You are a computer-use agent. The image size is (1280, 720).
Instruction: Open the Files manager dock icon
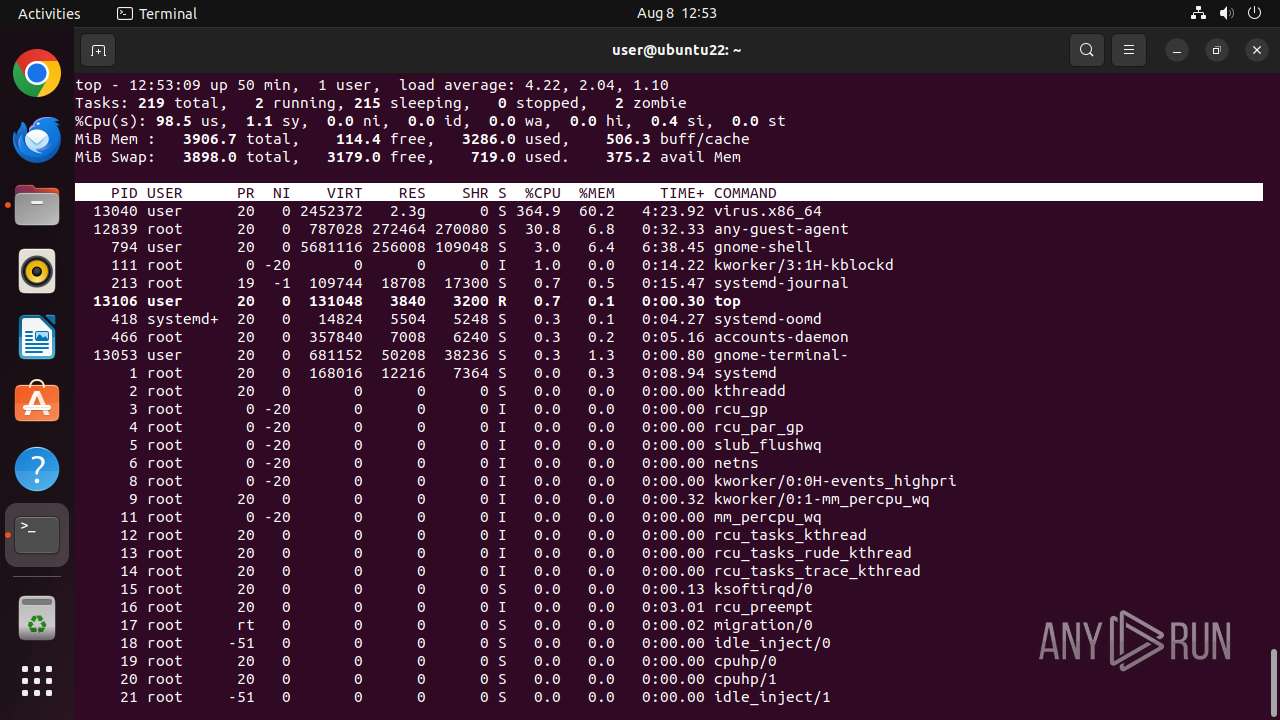(x=37, y=205)
